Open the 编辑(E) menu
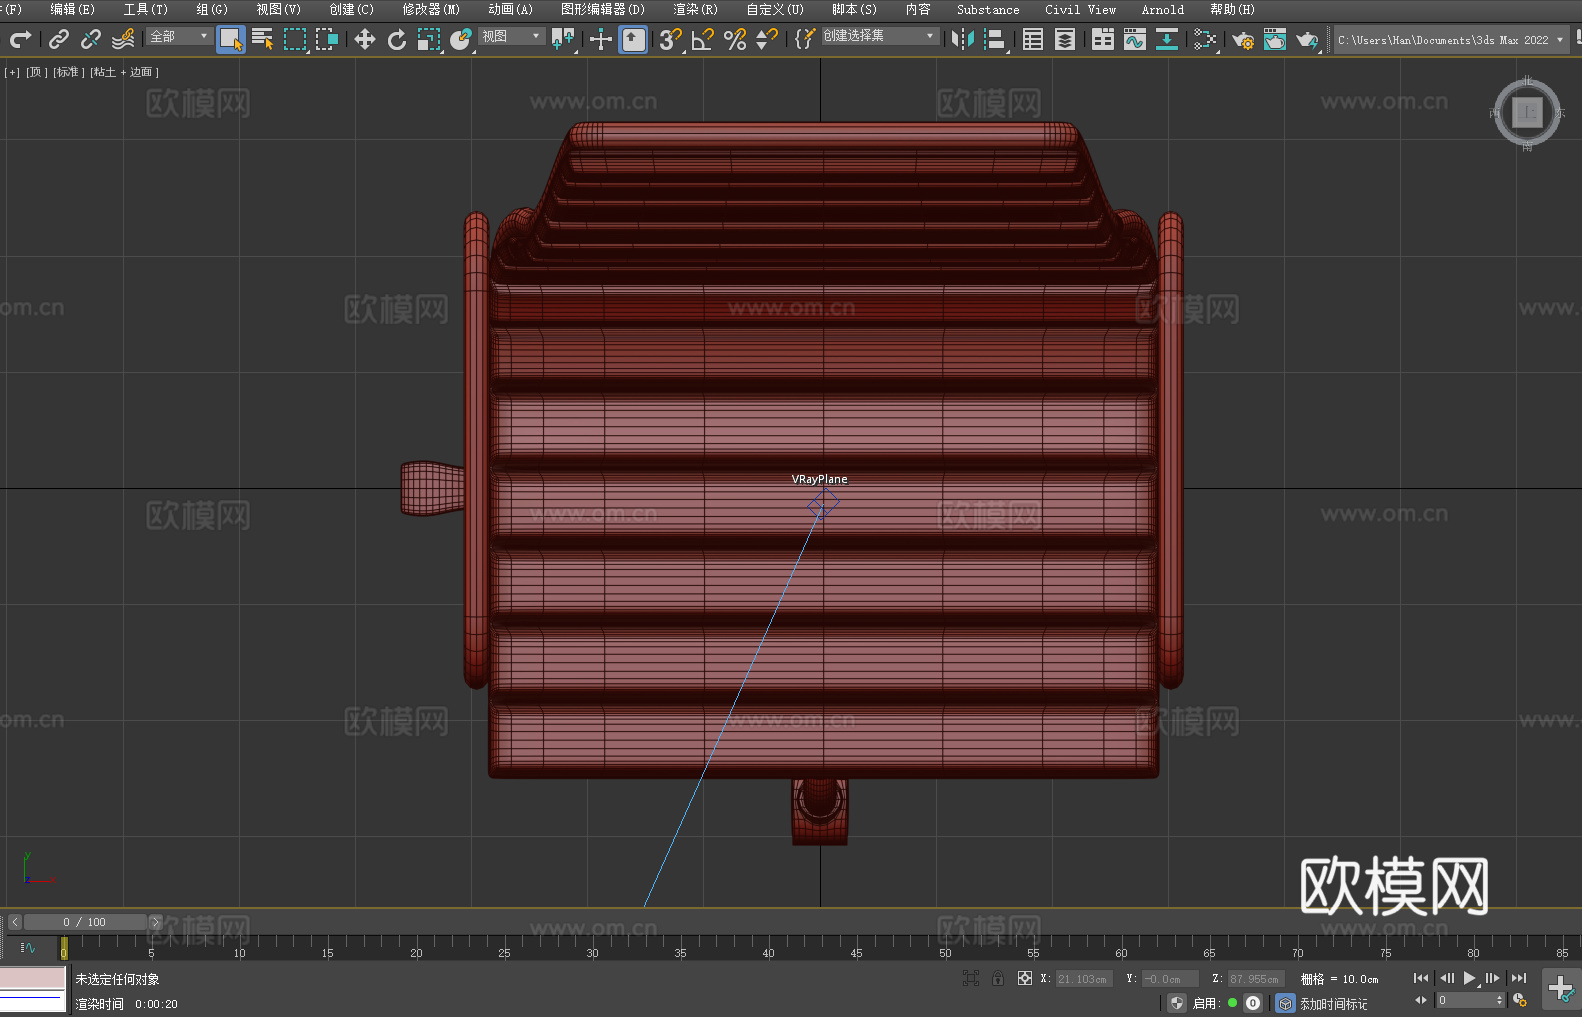 click(x=72, y=9)
